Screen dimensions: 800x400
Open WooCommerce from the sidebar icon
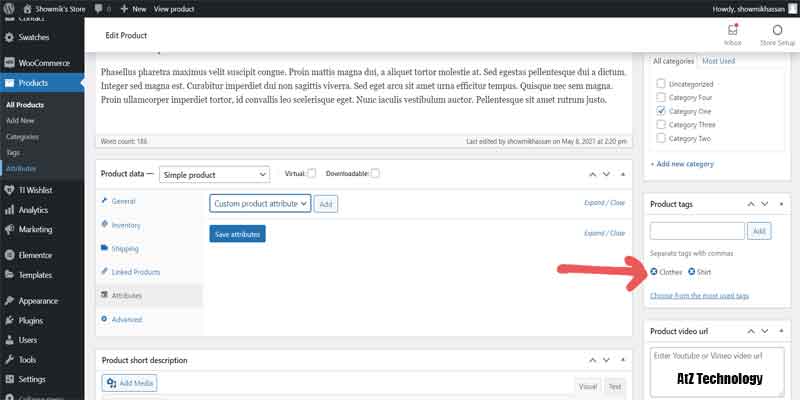click(x=11, y=60)
